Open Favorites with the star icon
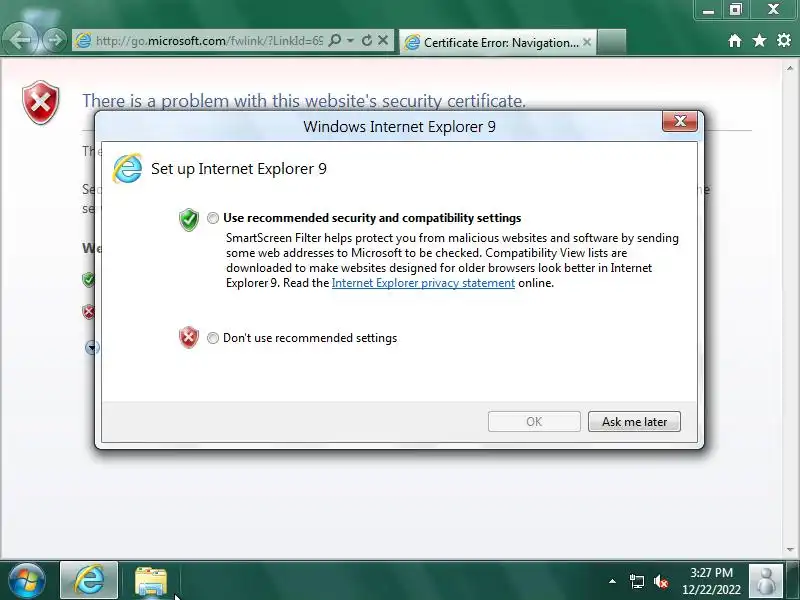Screen dimensions: 800x600 pos(759,40)
